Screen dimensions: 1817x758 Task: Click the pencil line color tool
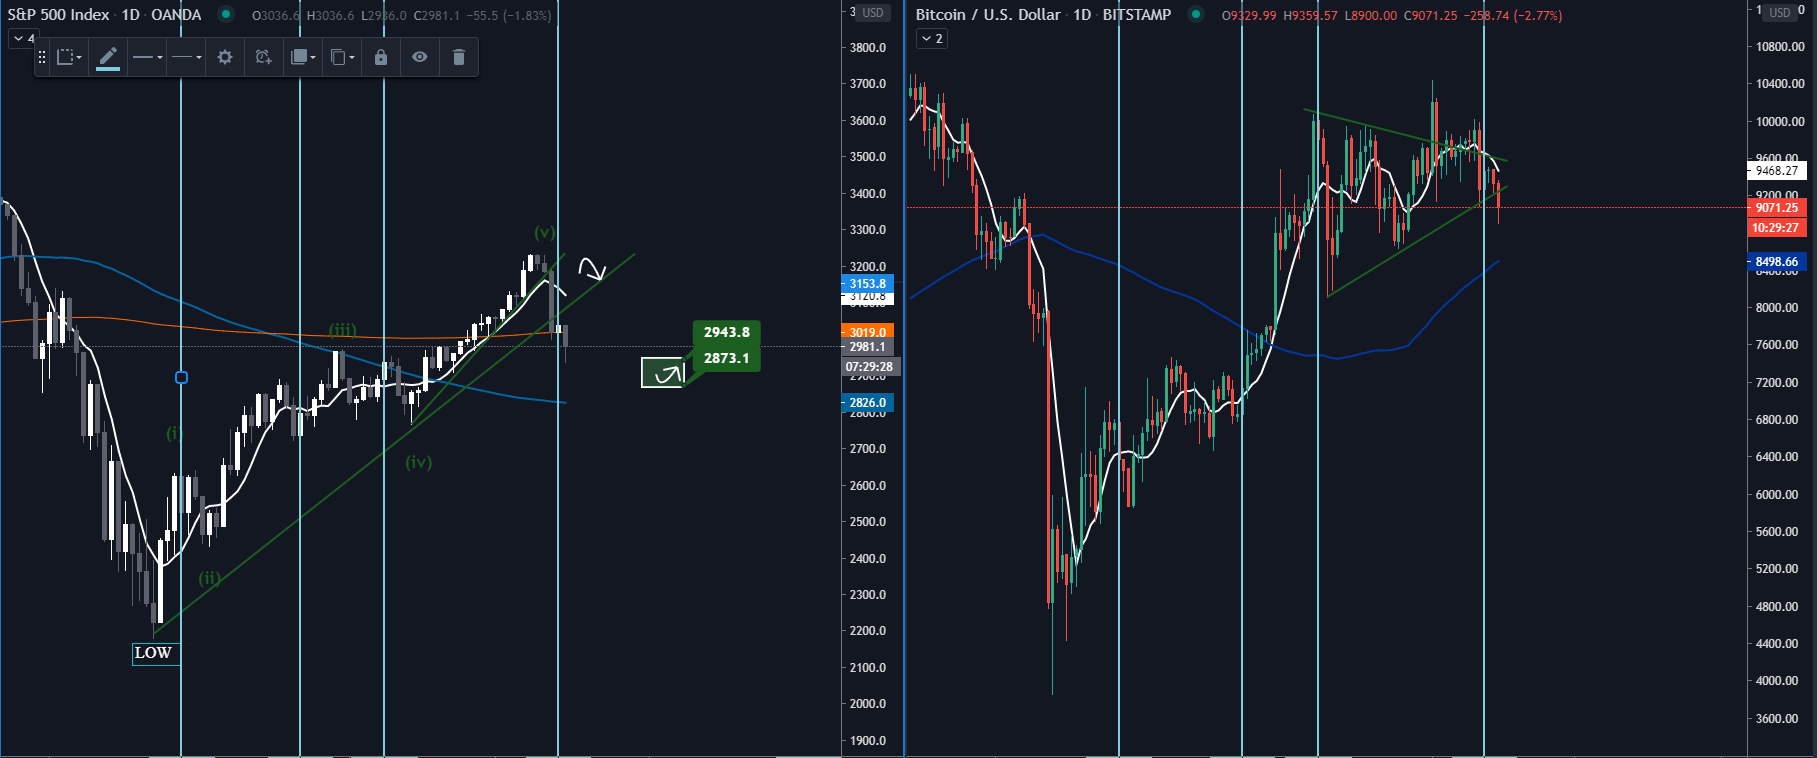108,57
